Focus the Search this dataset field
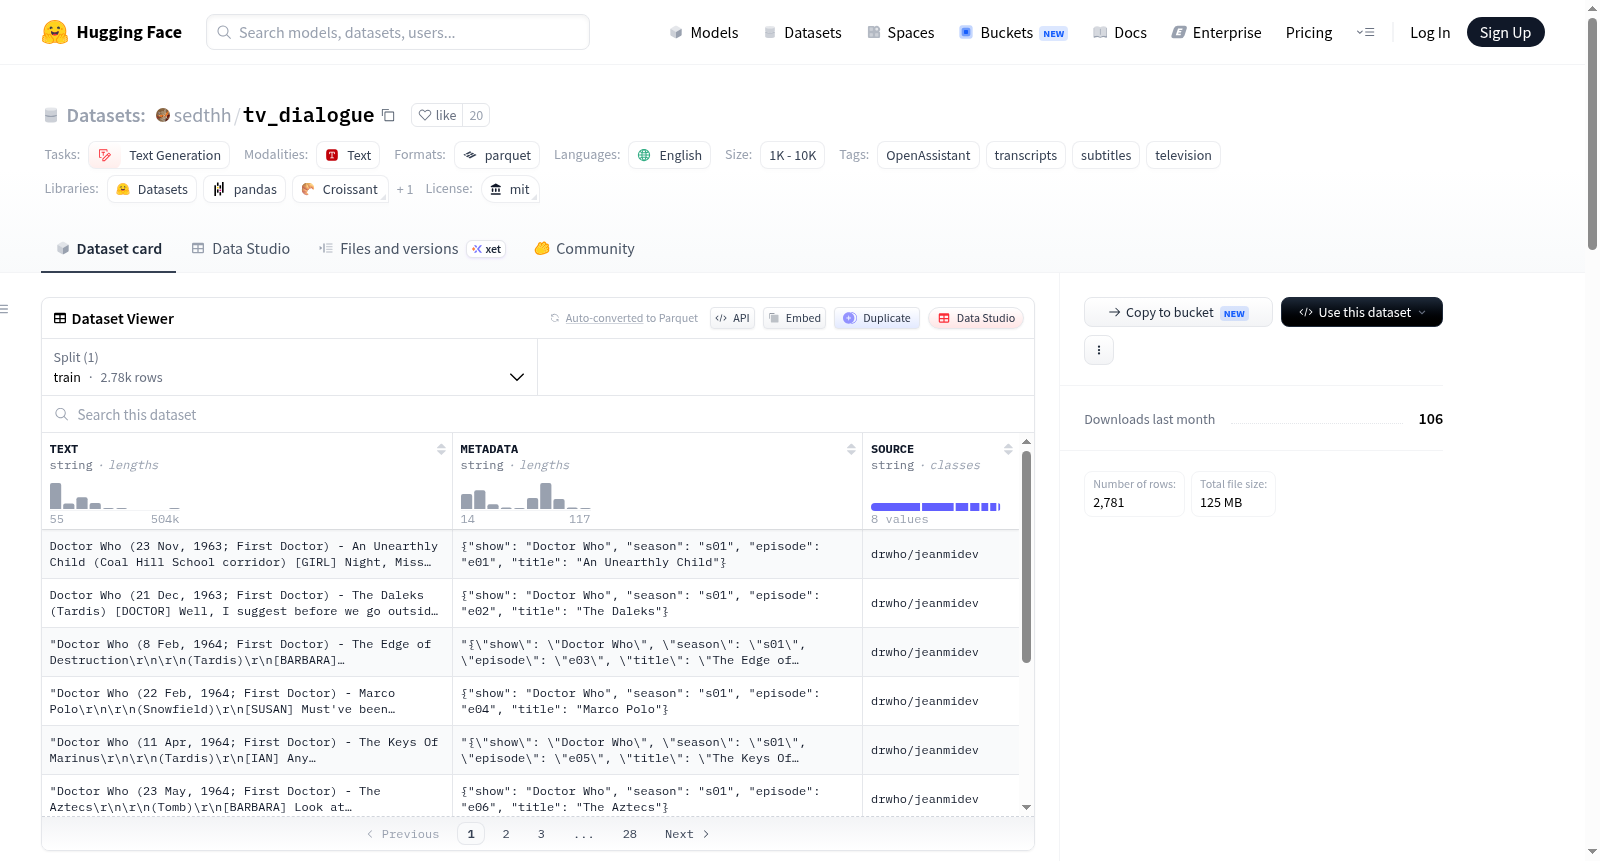 point(538,414)
